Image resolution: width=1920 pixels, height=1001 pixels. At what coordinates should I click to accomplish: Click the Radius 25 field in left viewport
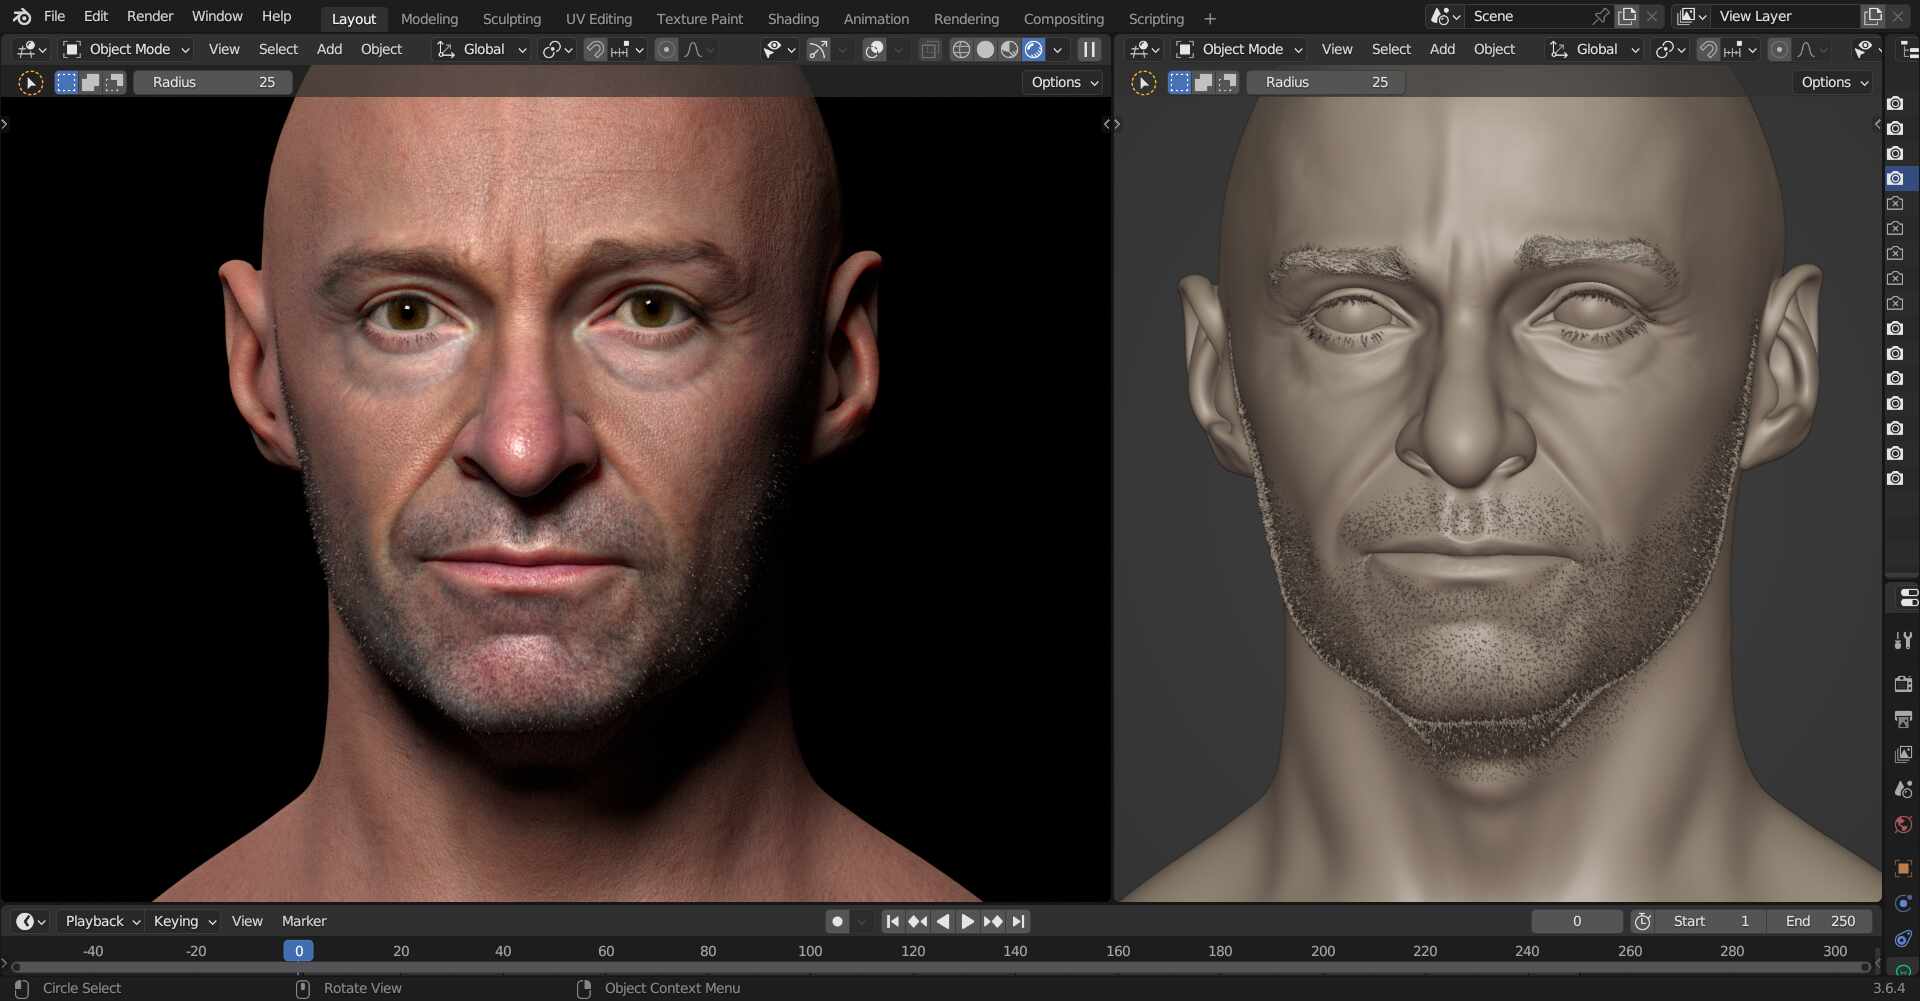click(x=213, y=82)
